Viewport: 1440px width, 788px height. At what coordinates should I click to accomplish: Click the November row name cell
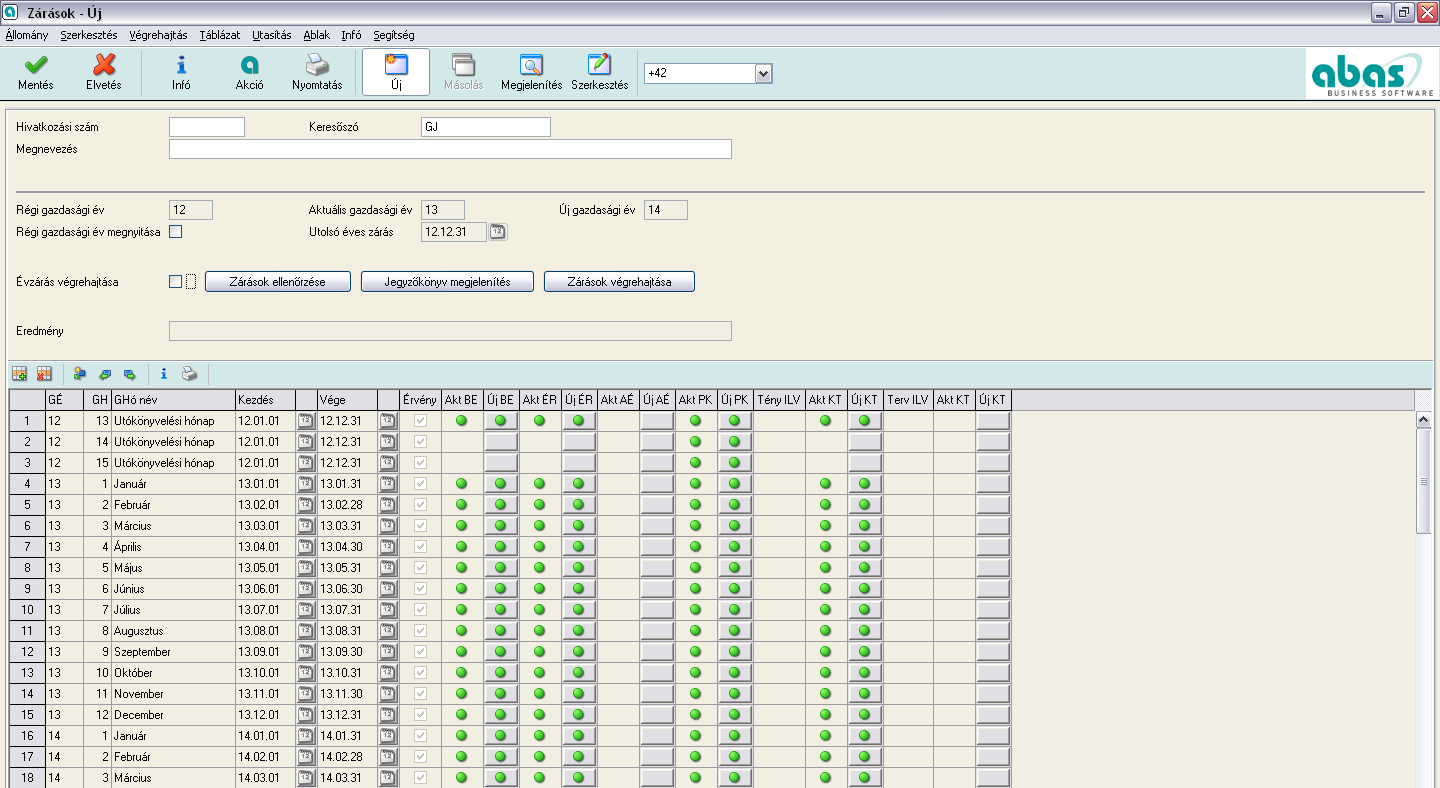[x=173, y=694]
